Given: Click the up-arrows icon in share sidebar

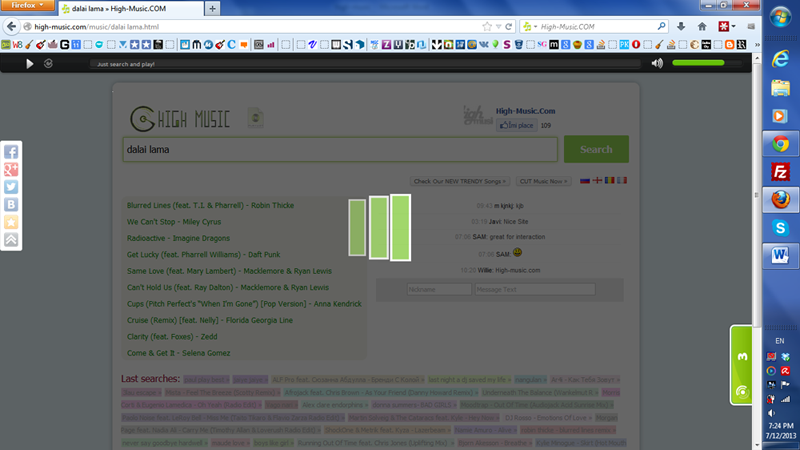Looking at the screenshot, I should pyautogui.click(x=11, y=240).
